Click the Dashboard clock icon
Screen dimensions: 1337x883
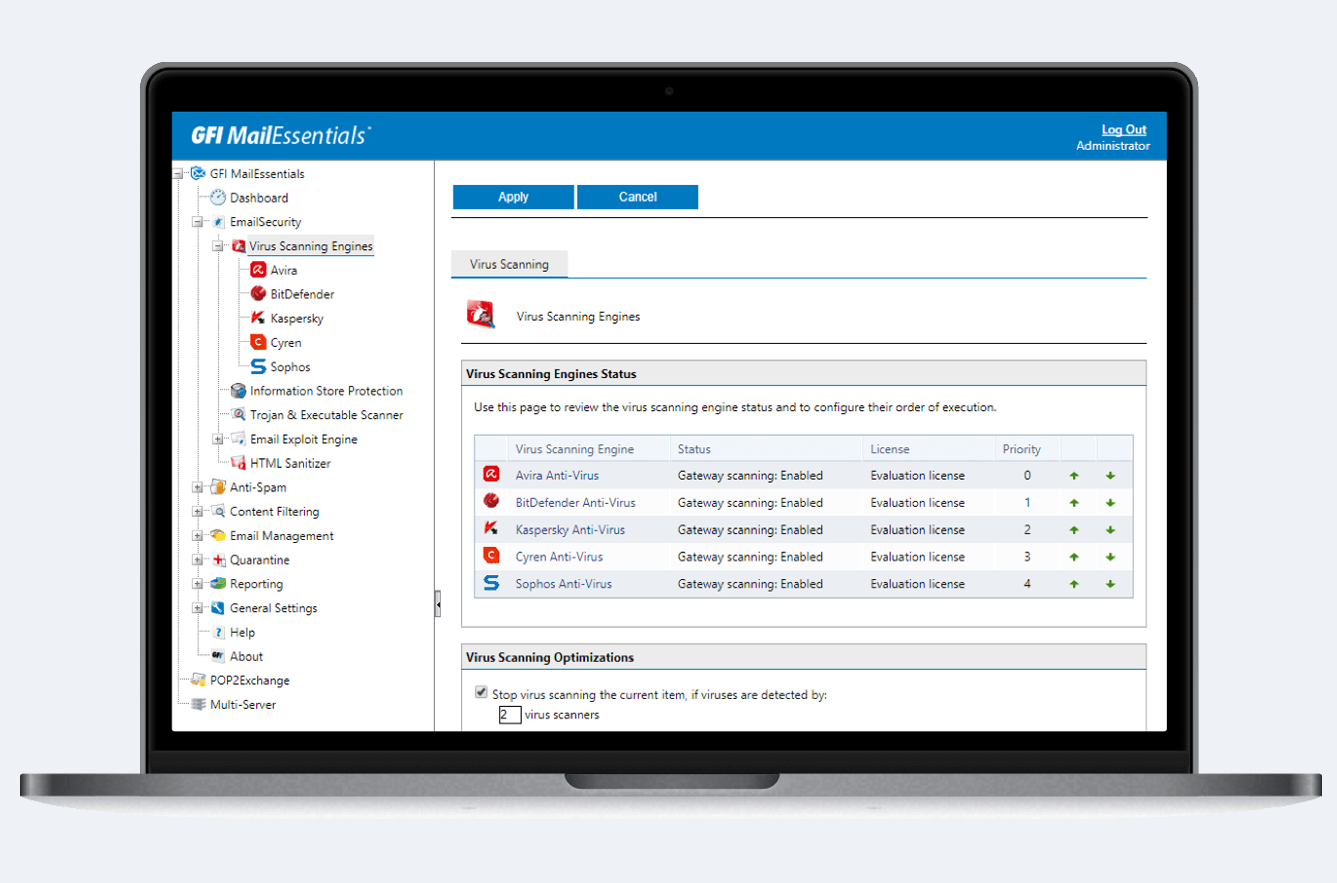click(x=218, y=198)
